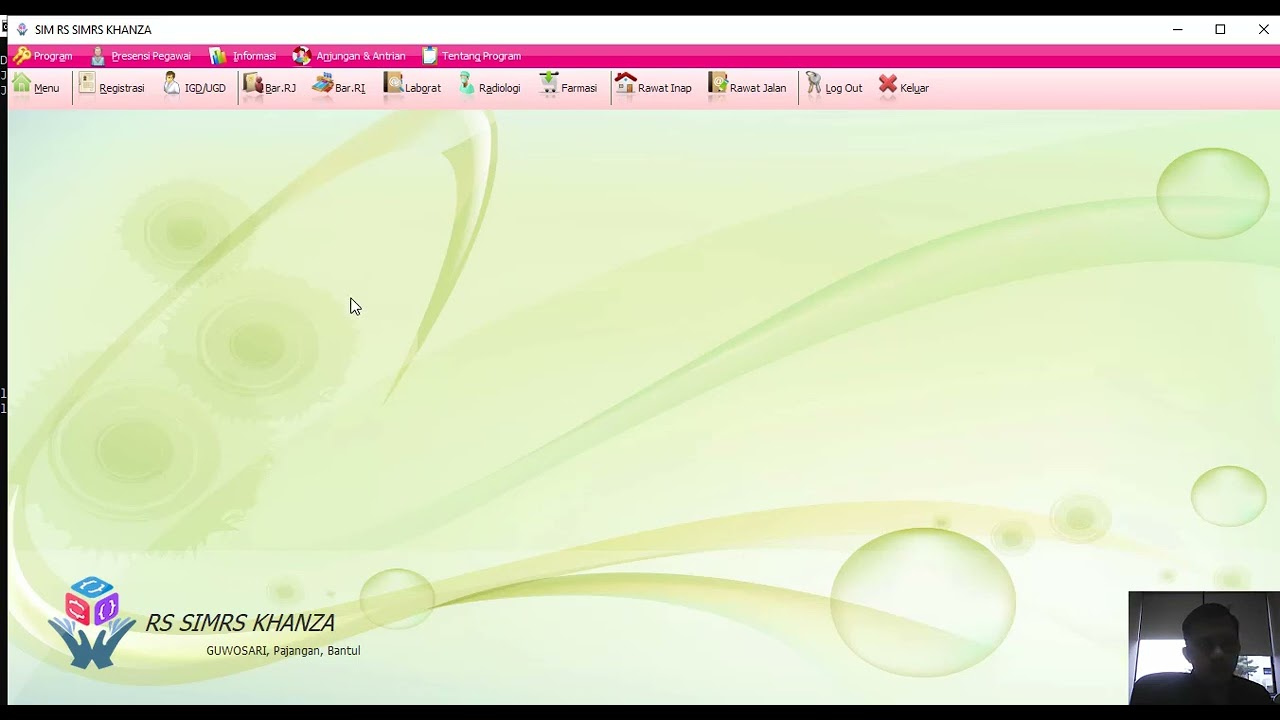Image resolution: width=1280 pixels, height=720 pixels.
Task: Open the Informasi menu
Action: [x=243, y=56]
